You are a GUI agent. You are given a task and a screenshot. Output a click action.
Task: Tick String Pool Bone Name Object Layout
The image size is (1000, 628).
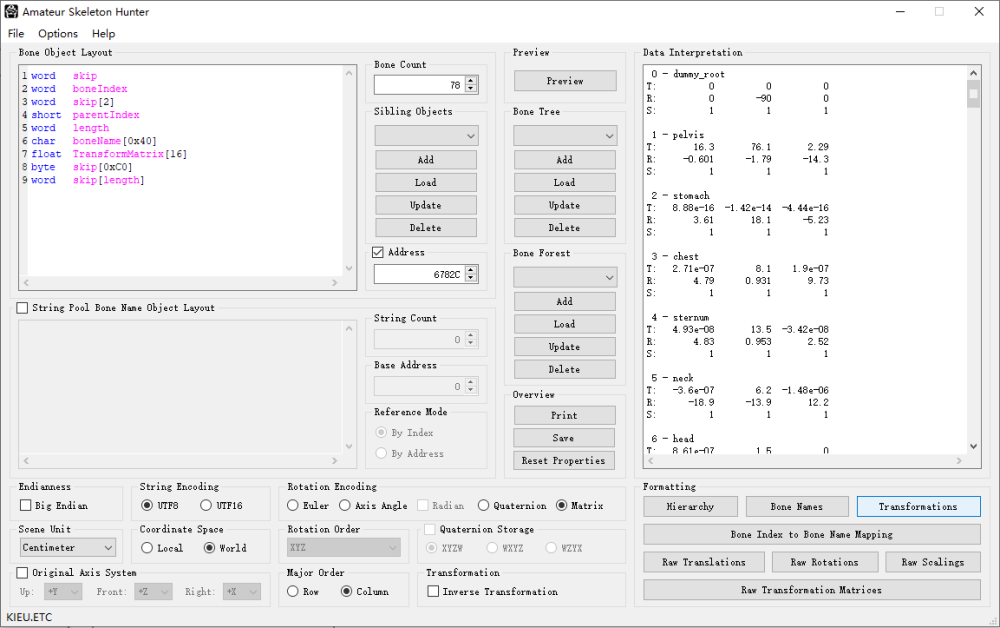tap(23, 308)
